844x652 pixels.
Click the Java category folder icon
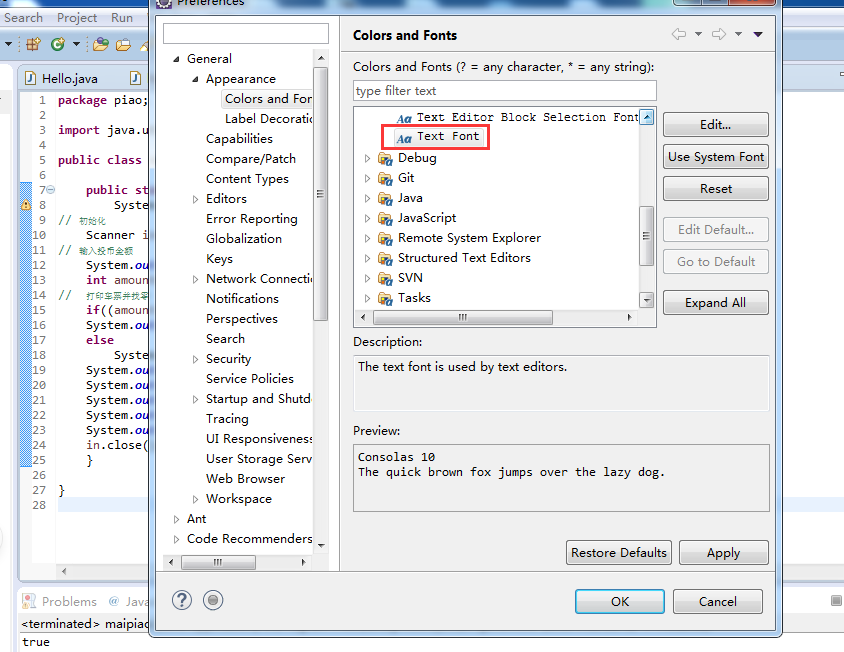(x=385, y=198)
